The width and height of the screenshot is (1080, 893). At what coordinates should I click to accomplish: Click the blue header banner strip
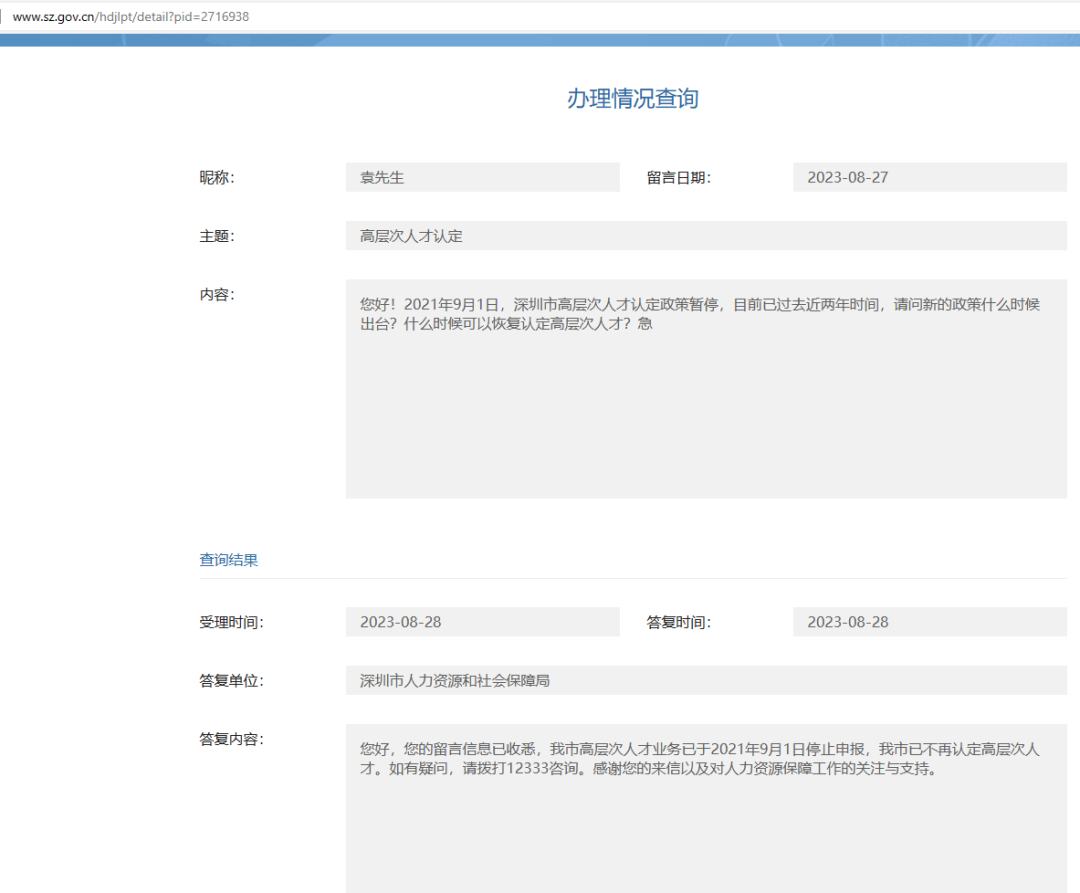540,40
